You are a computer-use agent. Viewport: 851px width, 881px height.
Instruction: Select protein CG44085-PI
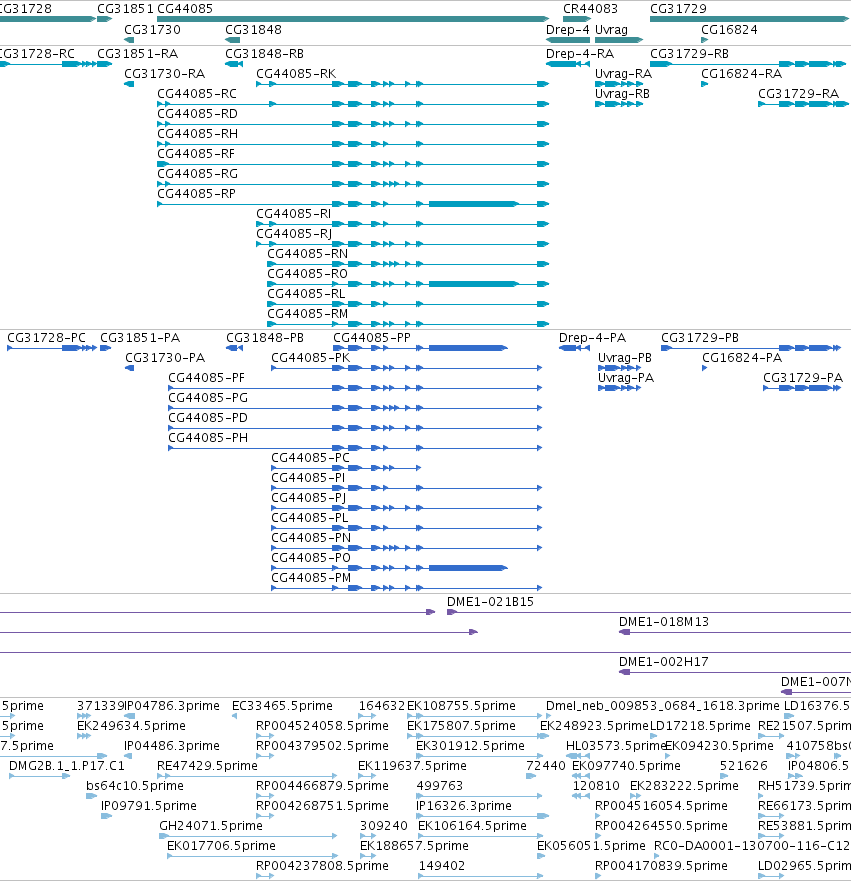click(x=308, y=478)
